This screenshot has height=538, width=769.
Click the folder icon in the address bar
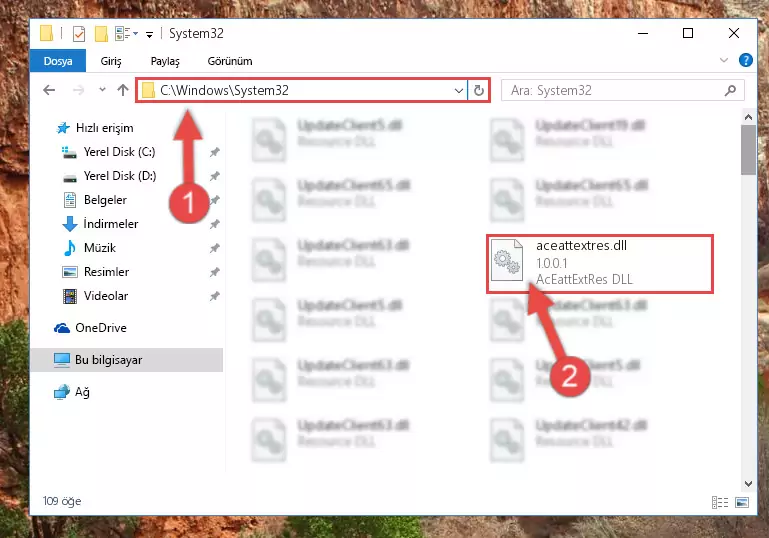click(148, 90)
